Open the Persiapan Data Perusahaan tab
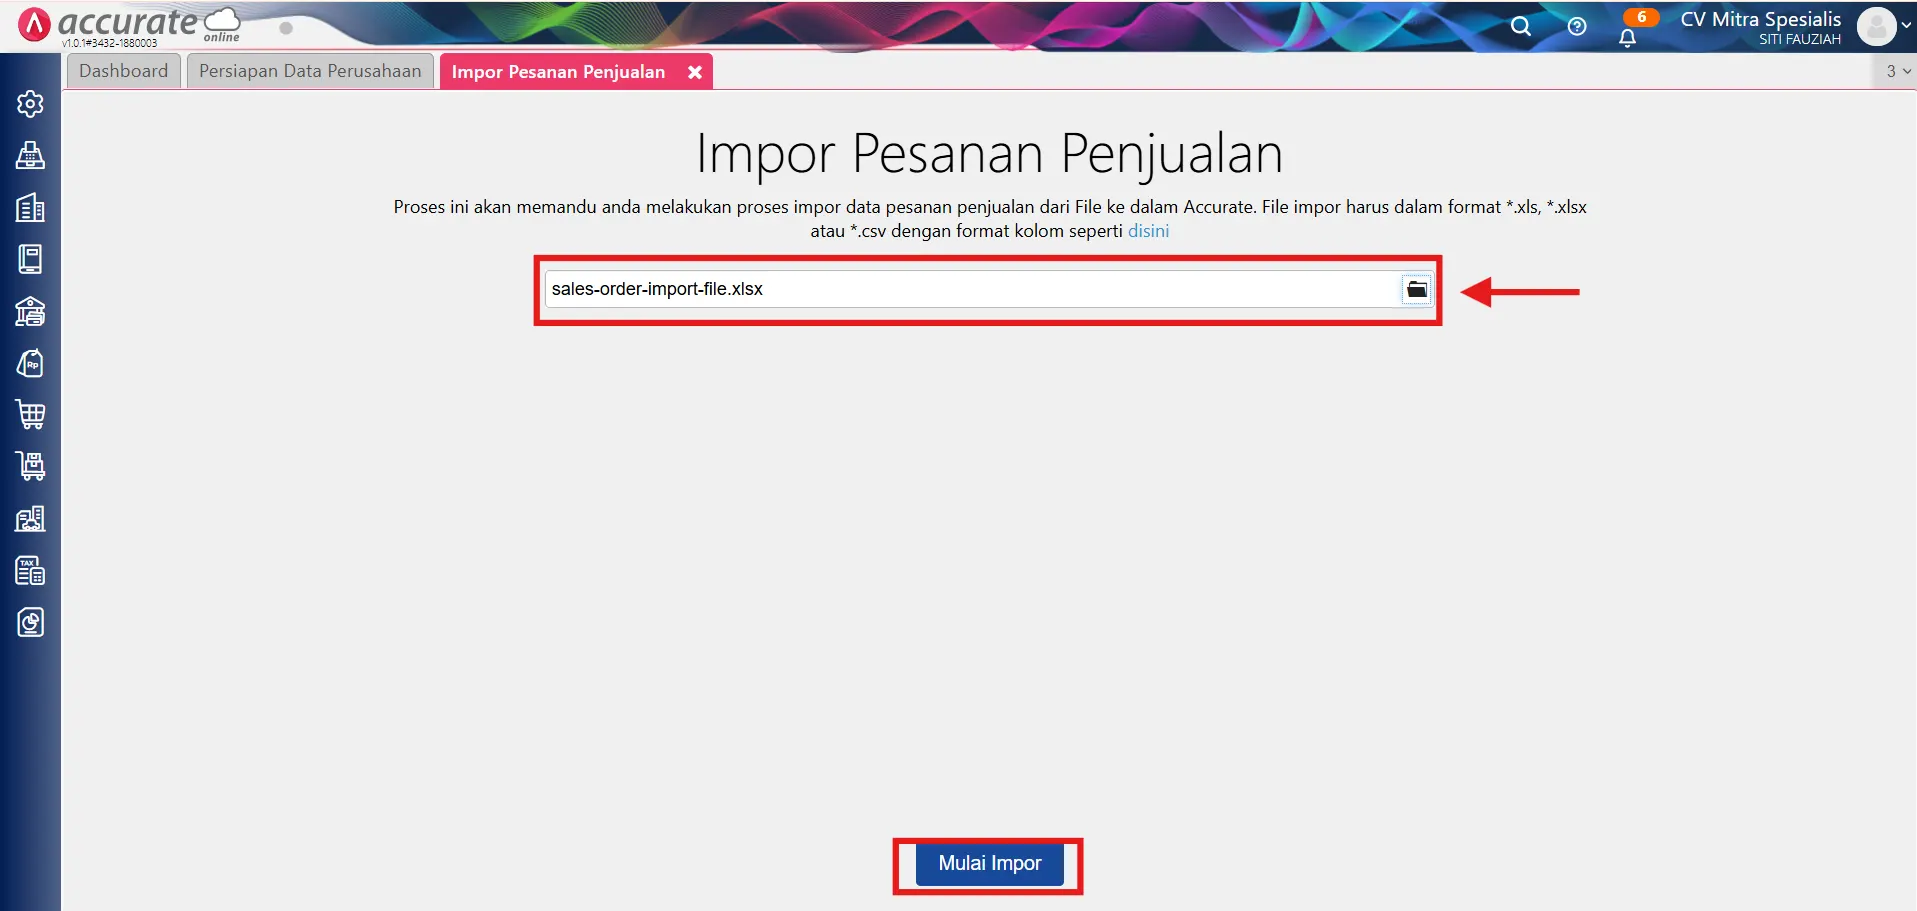This screenshot has width=1917, height=911. pyautogui.click(x=309, y=71)
